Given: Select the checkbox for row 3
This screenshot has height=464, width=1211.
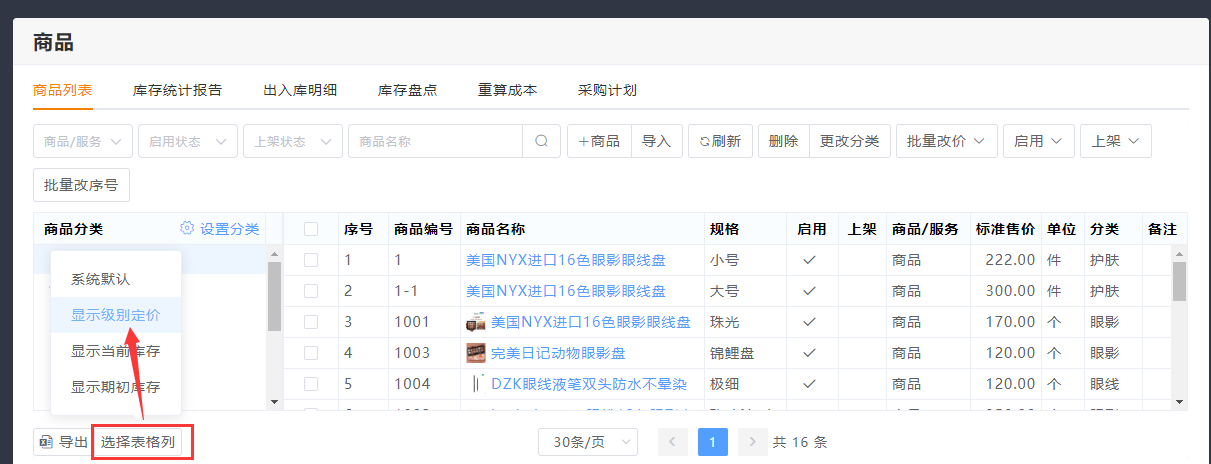Looking at the screenshot, I should [x=311, y=322].
